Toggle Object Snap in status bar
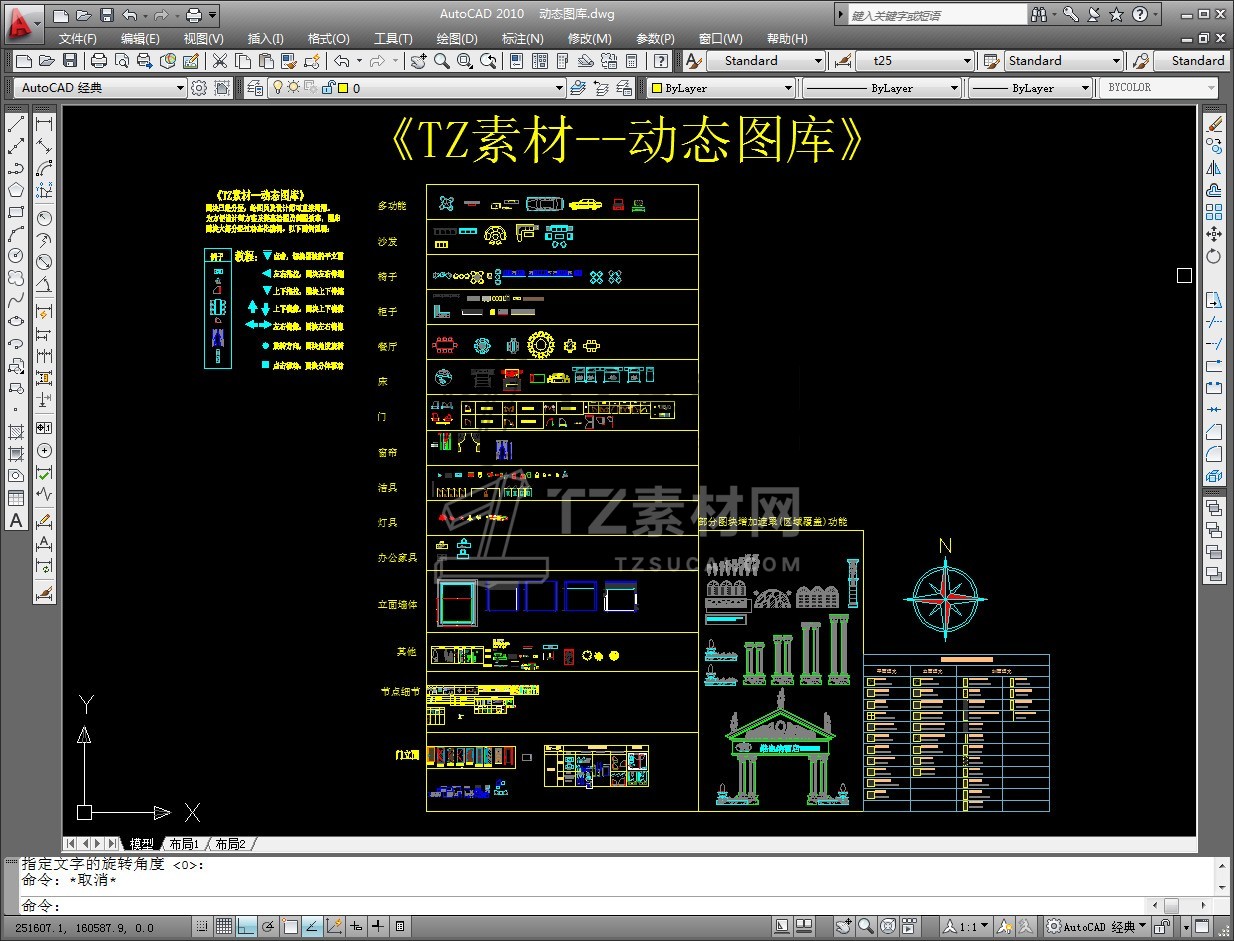This screenshot has width=1234, height=941. [x=291, y=927]
